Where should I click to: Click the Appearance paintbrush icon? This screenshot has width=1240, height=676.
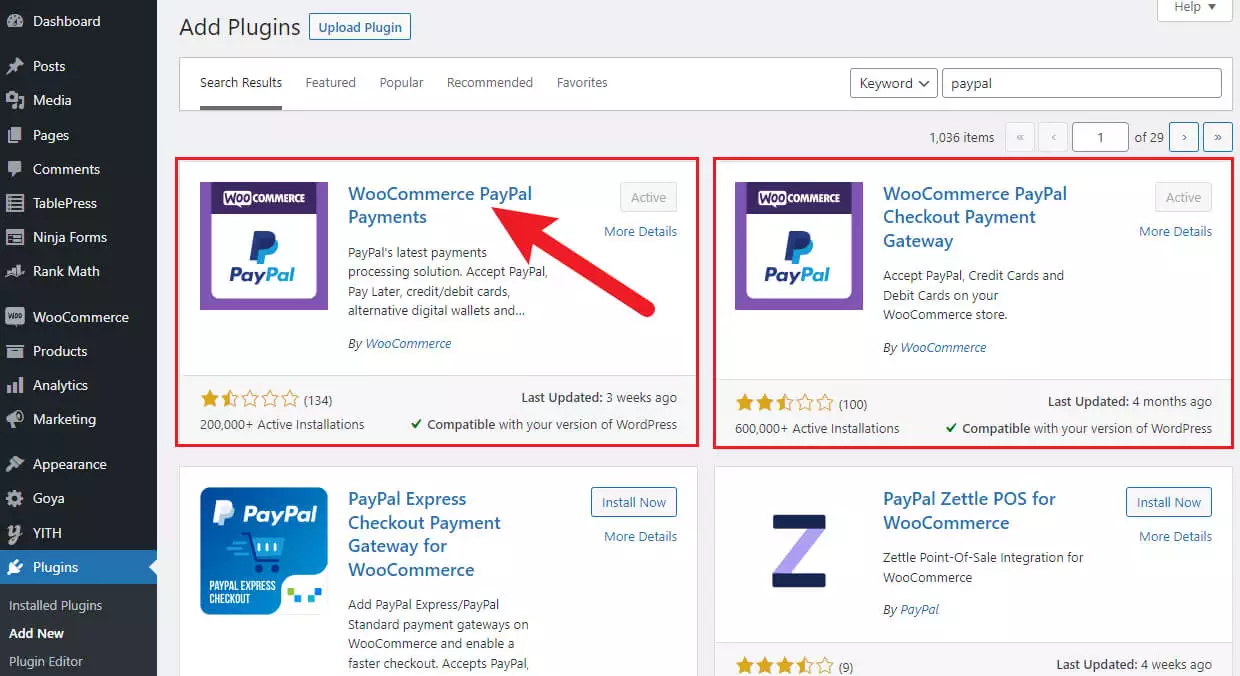tap(15, 464)
